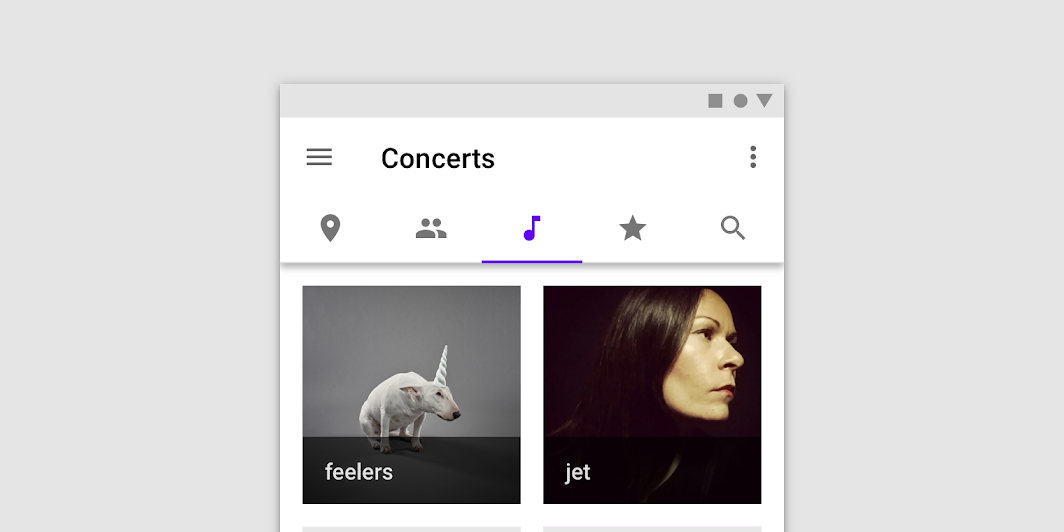
Task: Open the magnifying glass search tab
Action: pyautogui.click(x=733, y=228)
